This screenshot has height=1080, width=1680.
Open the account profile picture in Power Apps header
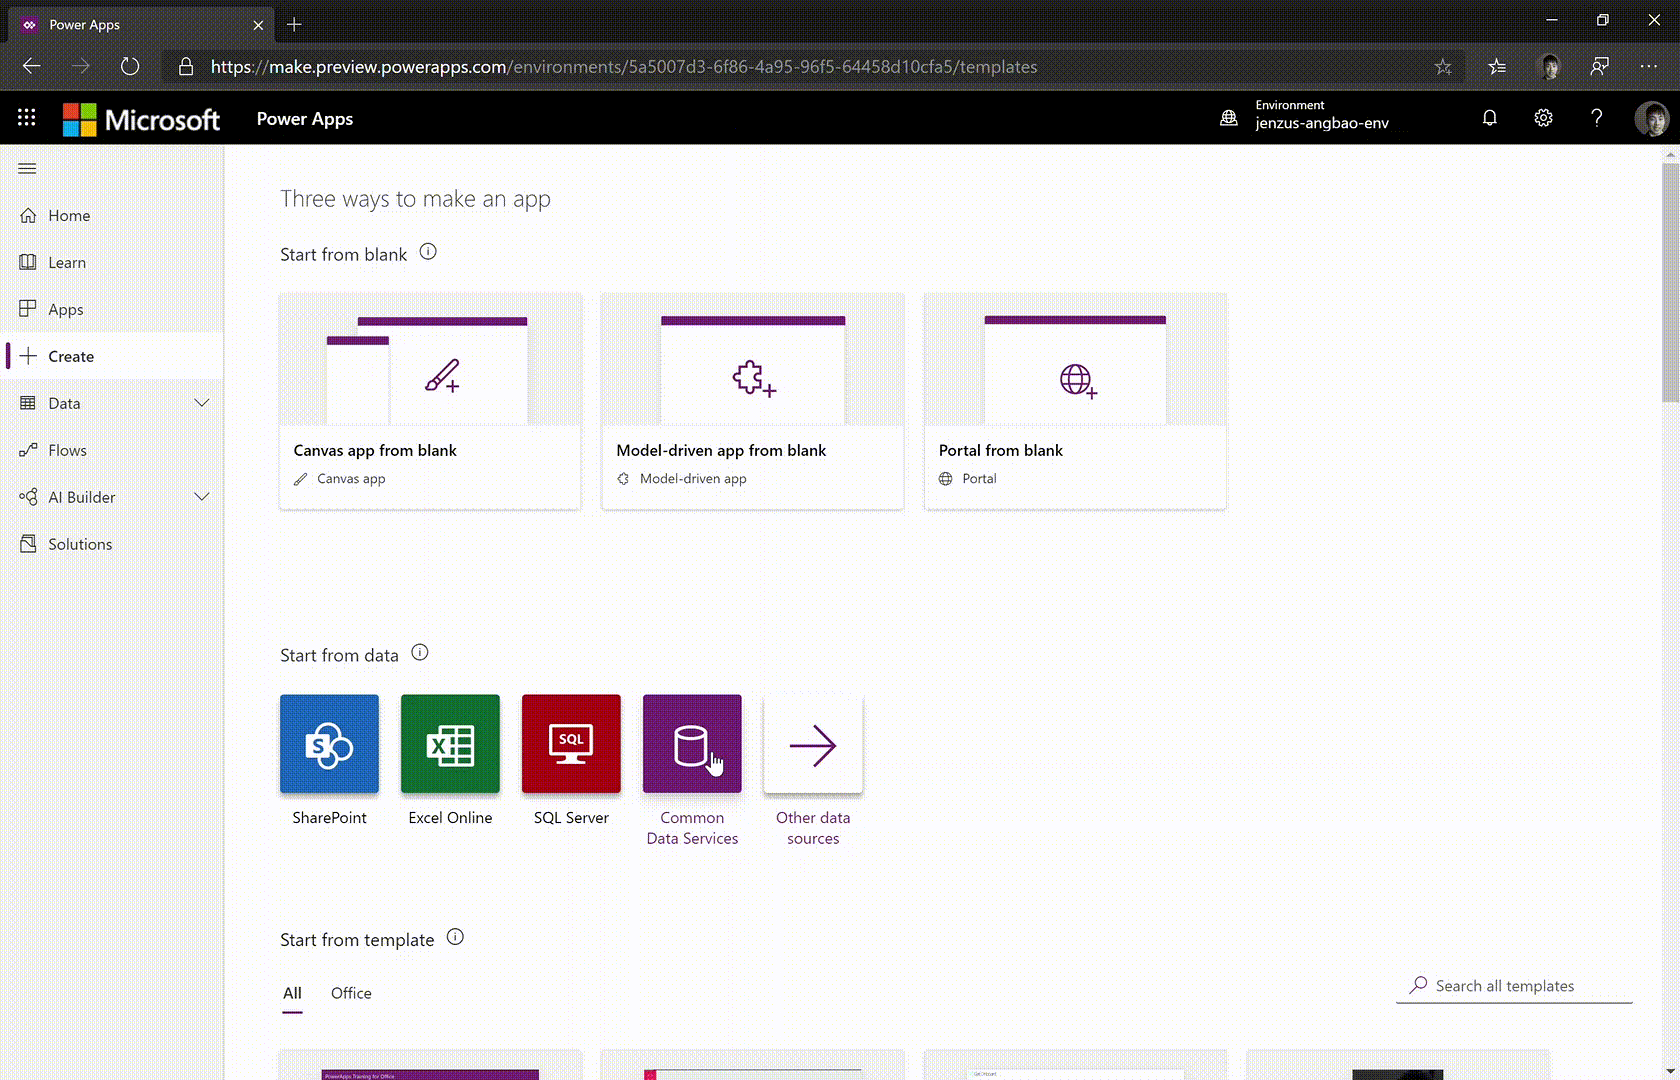(x=1651, y=118)
